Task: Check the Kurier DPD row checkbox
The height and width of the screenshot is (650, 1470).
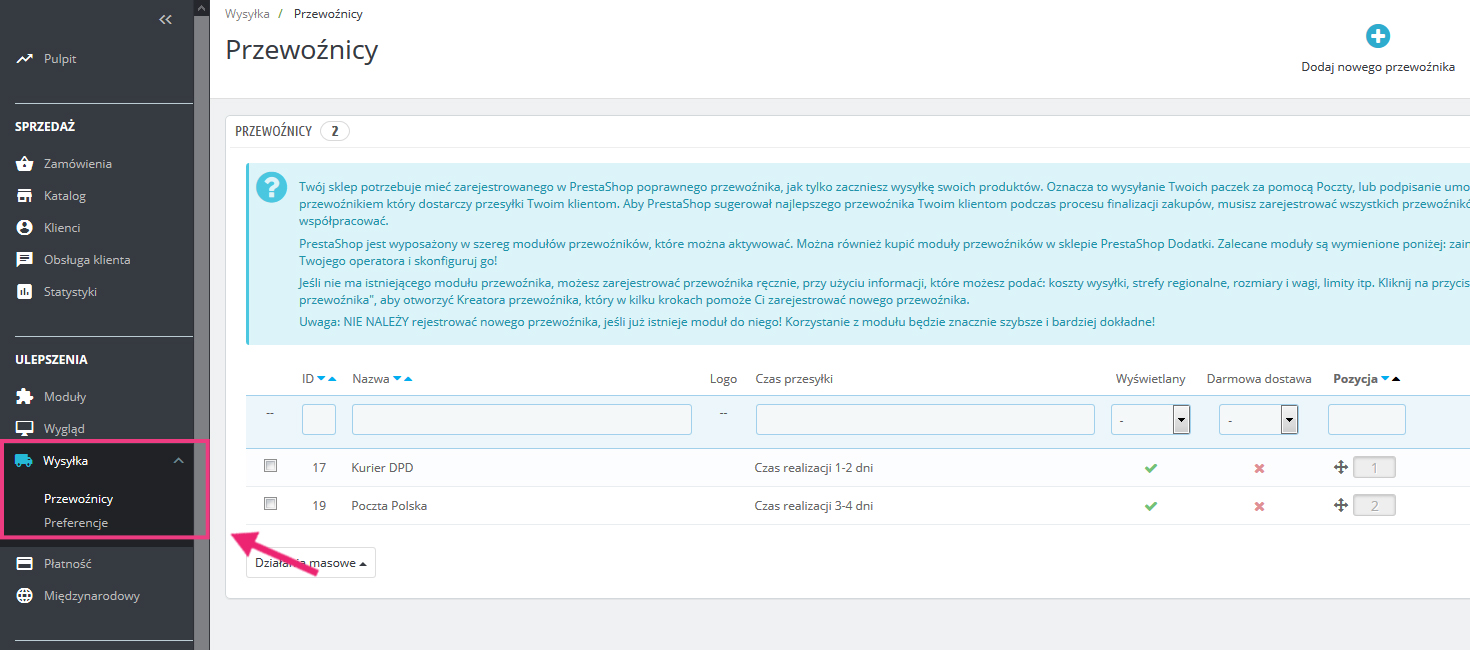Action: click(x=270, y=466)
